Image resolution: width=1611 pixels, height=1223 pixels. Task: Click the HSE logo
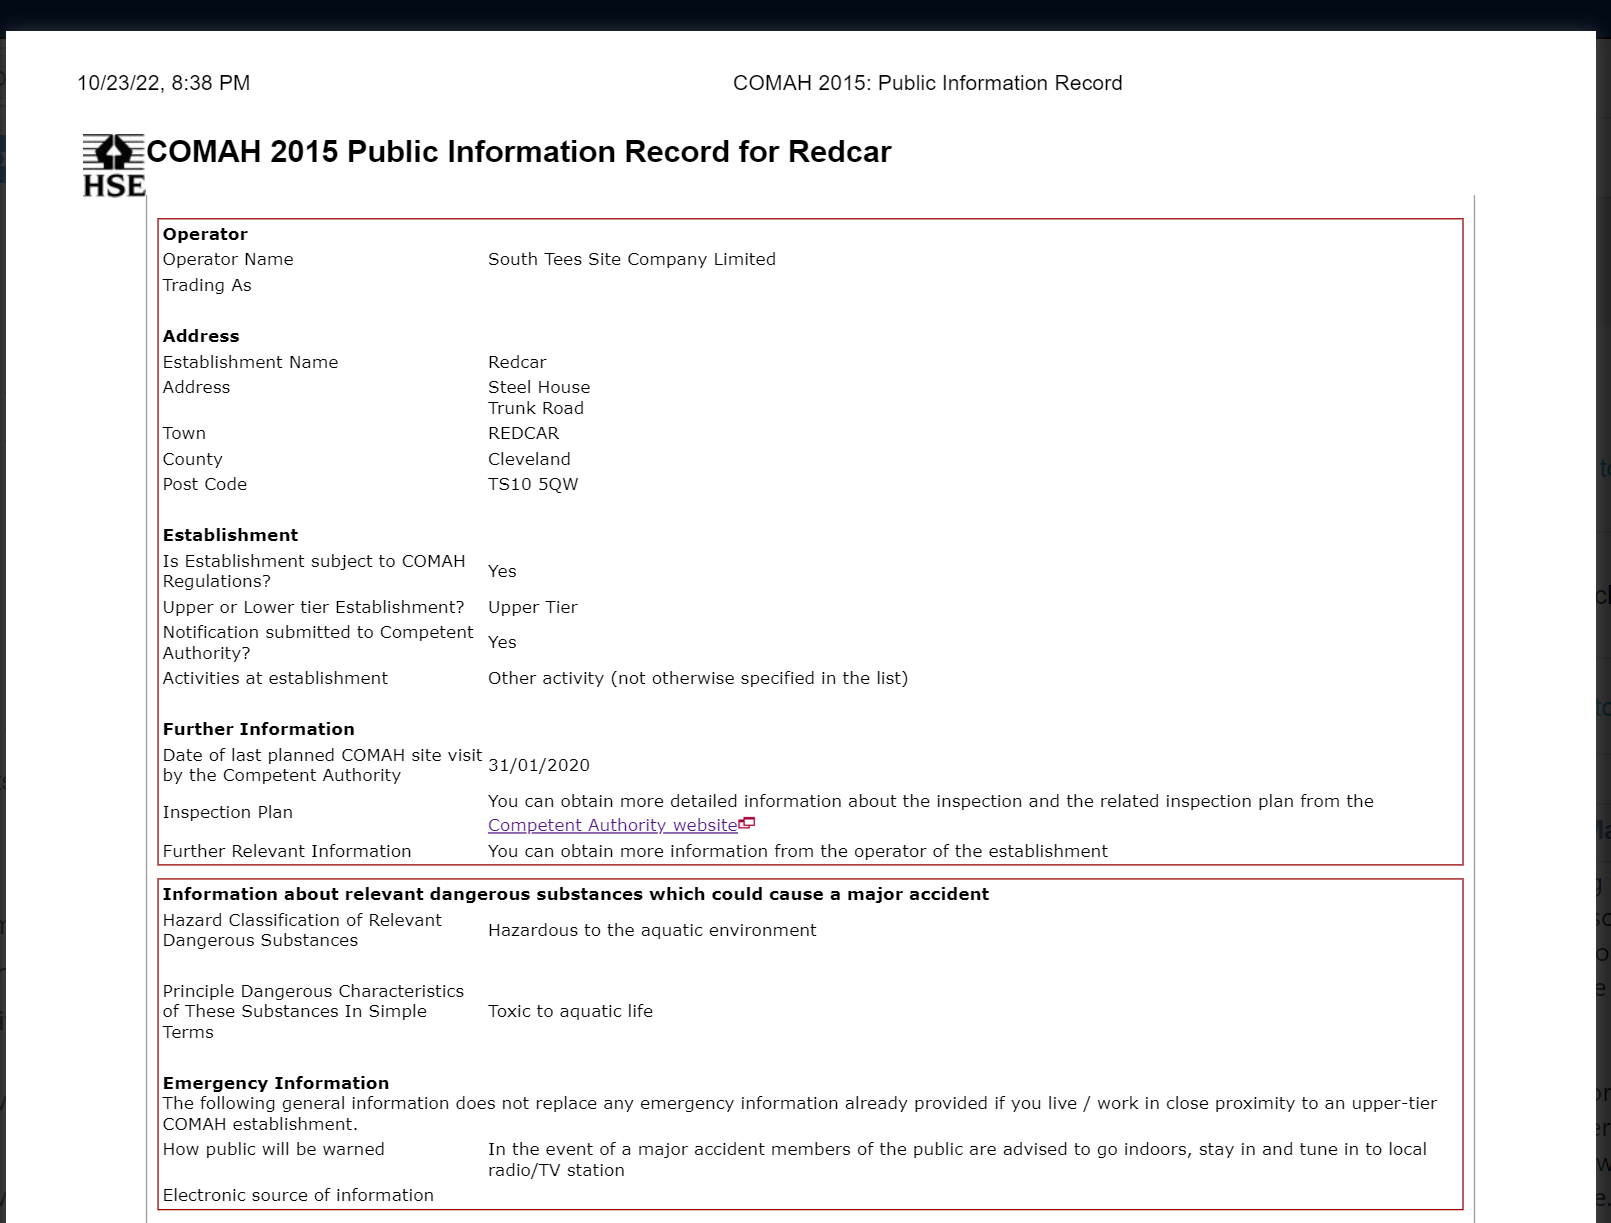113,165
